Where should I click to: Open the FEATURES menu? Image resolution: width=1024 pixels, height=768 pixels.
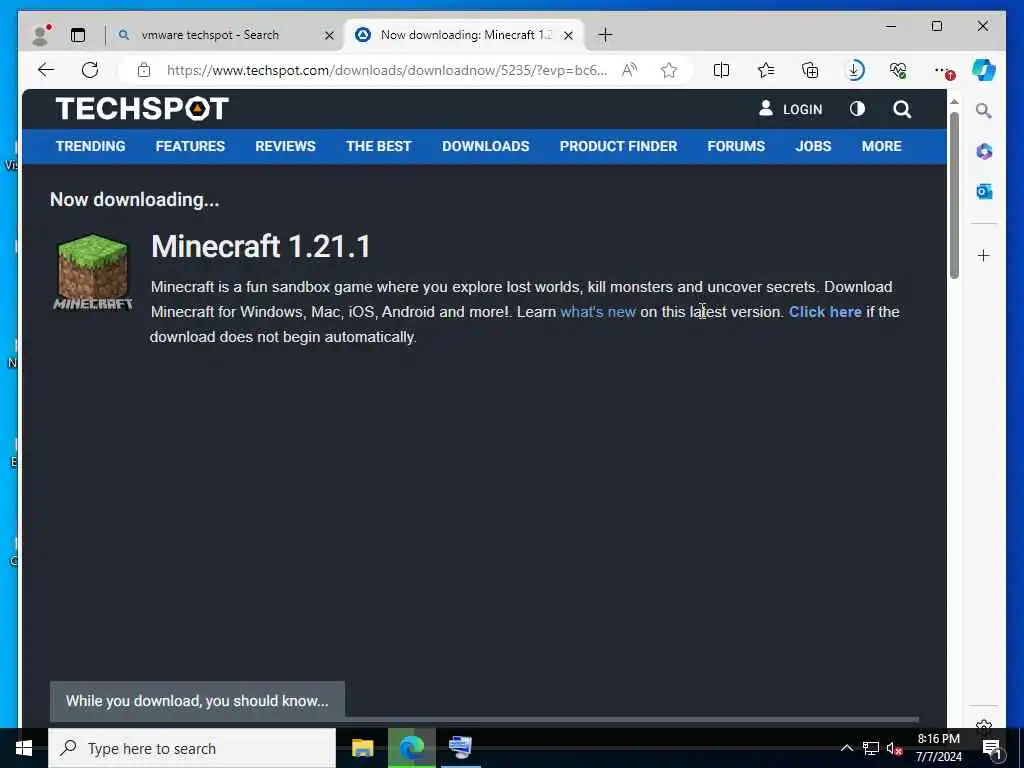coord(190,146)
